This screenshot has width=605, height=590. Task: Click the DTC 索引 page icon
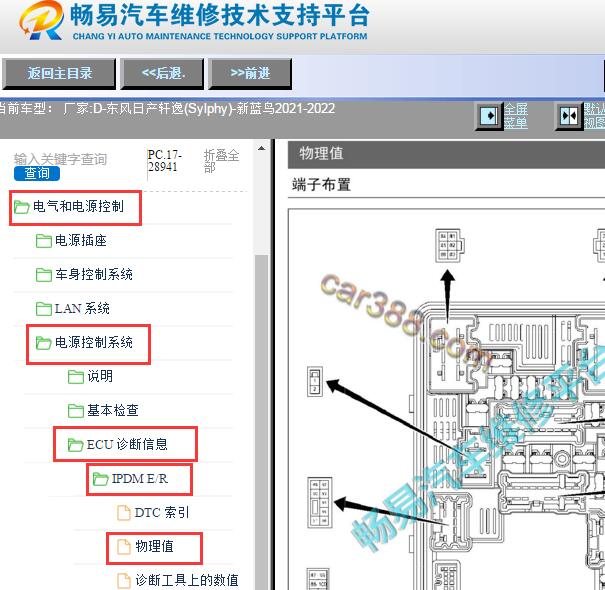(123, 513)
